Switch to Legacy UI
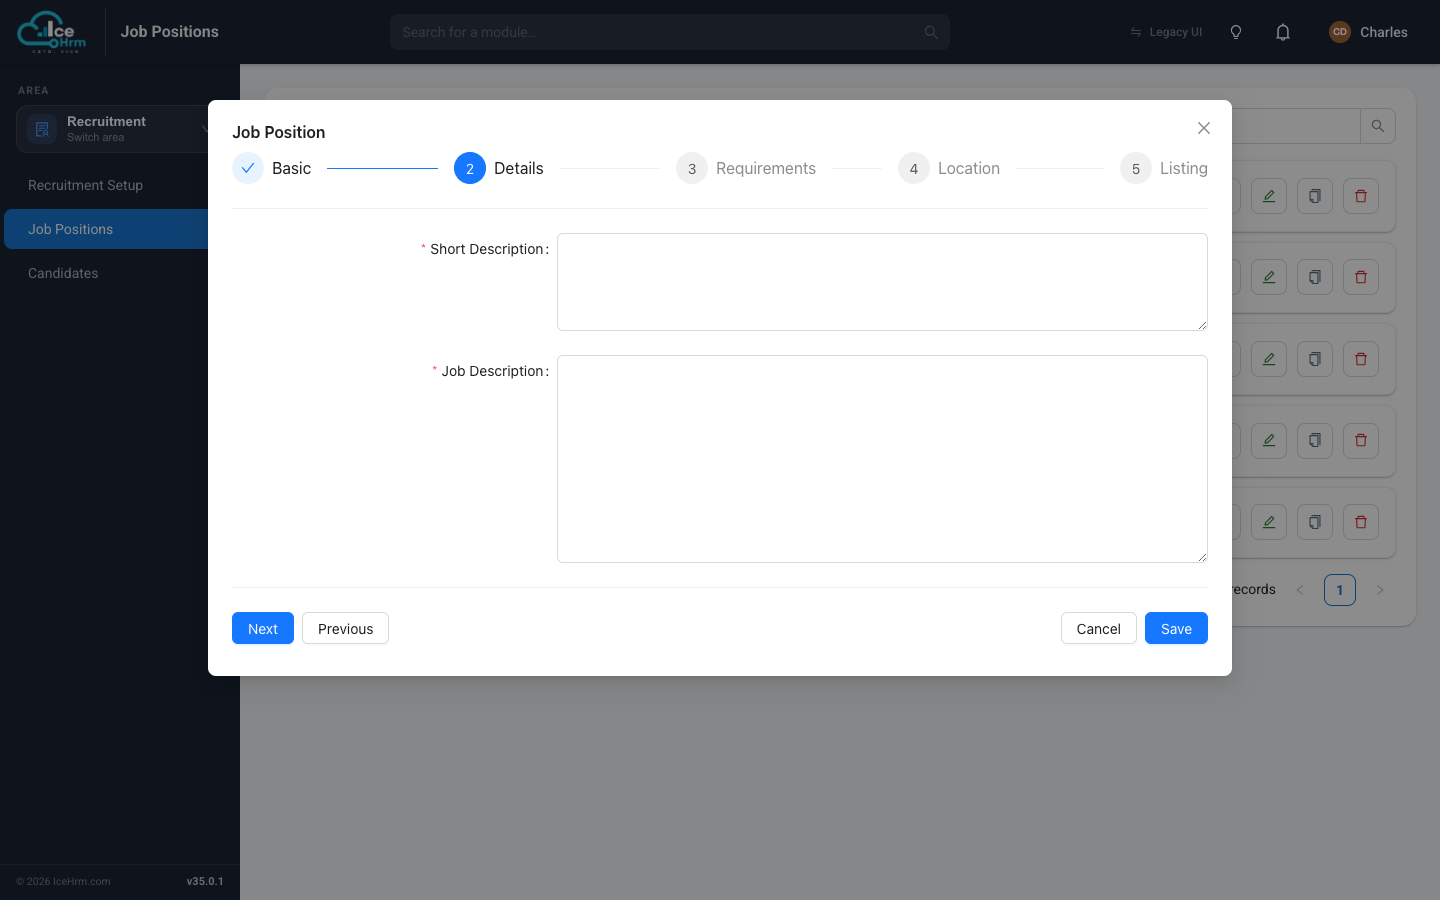Image resolution: width=1440 pixels, height=900 pixels. tap(1166, 32)
